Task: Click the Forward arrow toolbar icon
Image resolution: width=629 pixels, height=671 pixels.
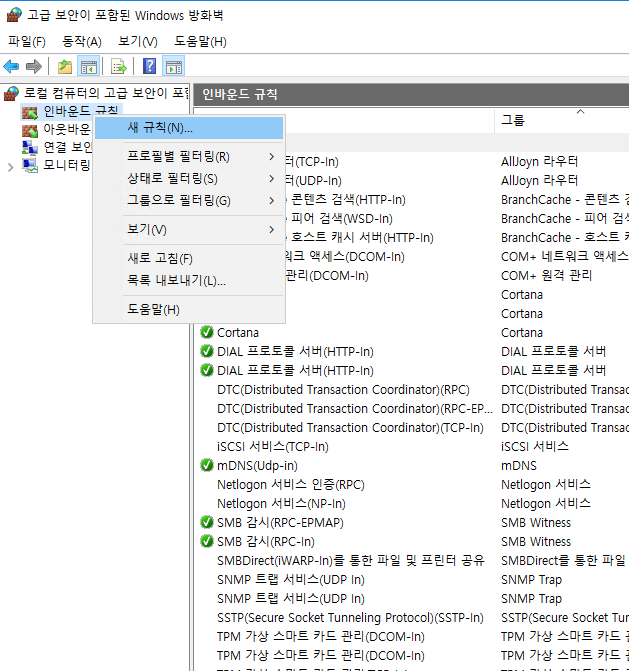Action: click(34, 67)
